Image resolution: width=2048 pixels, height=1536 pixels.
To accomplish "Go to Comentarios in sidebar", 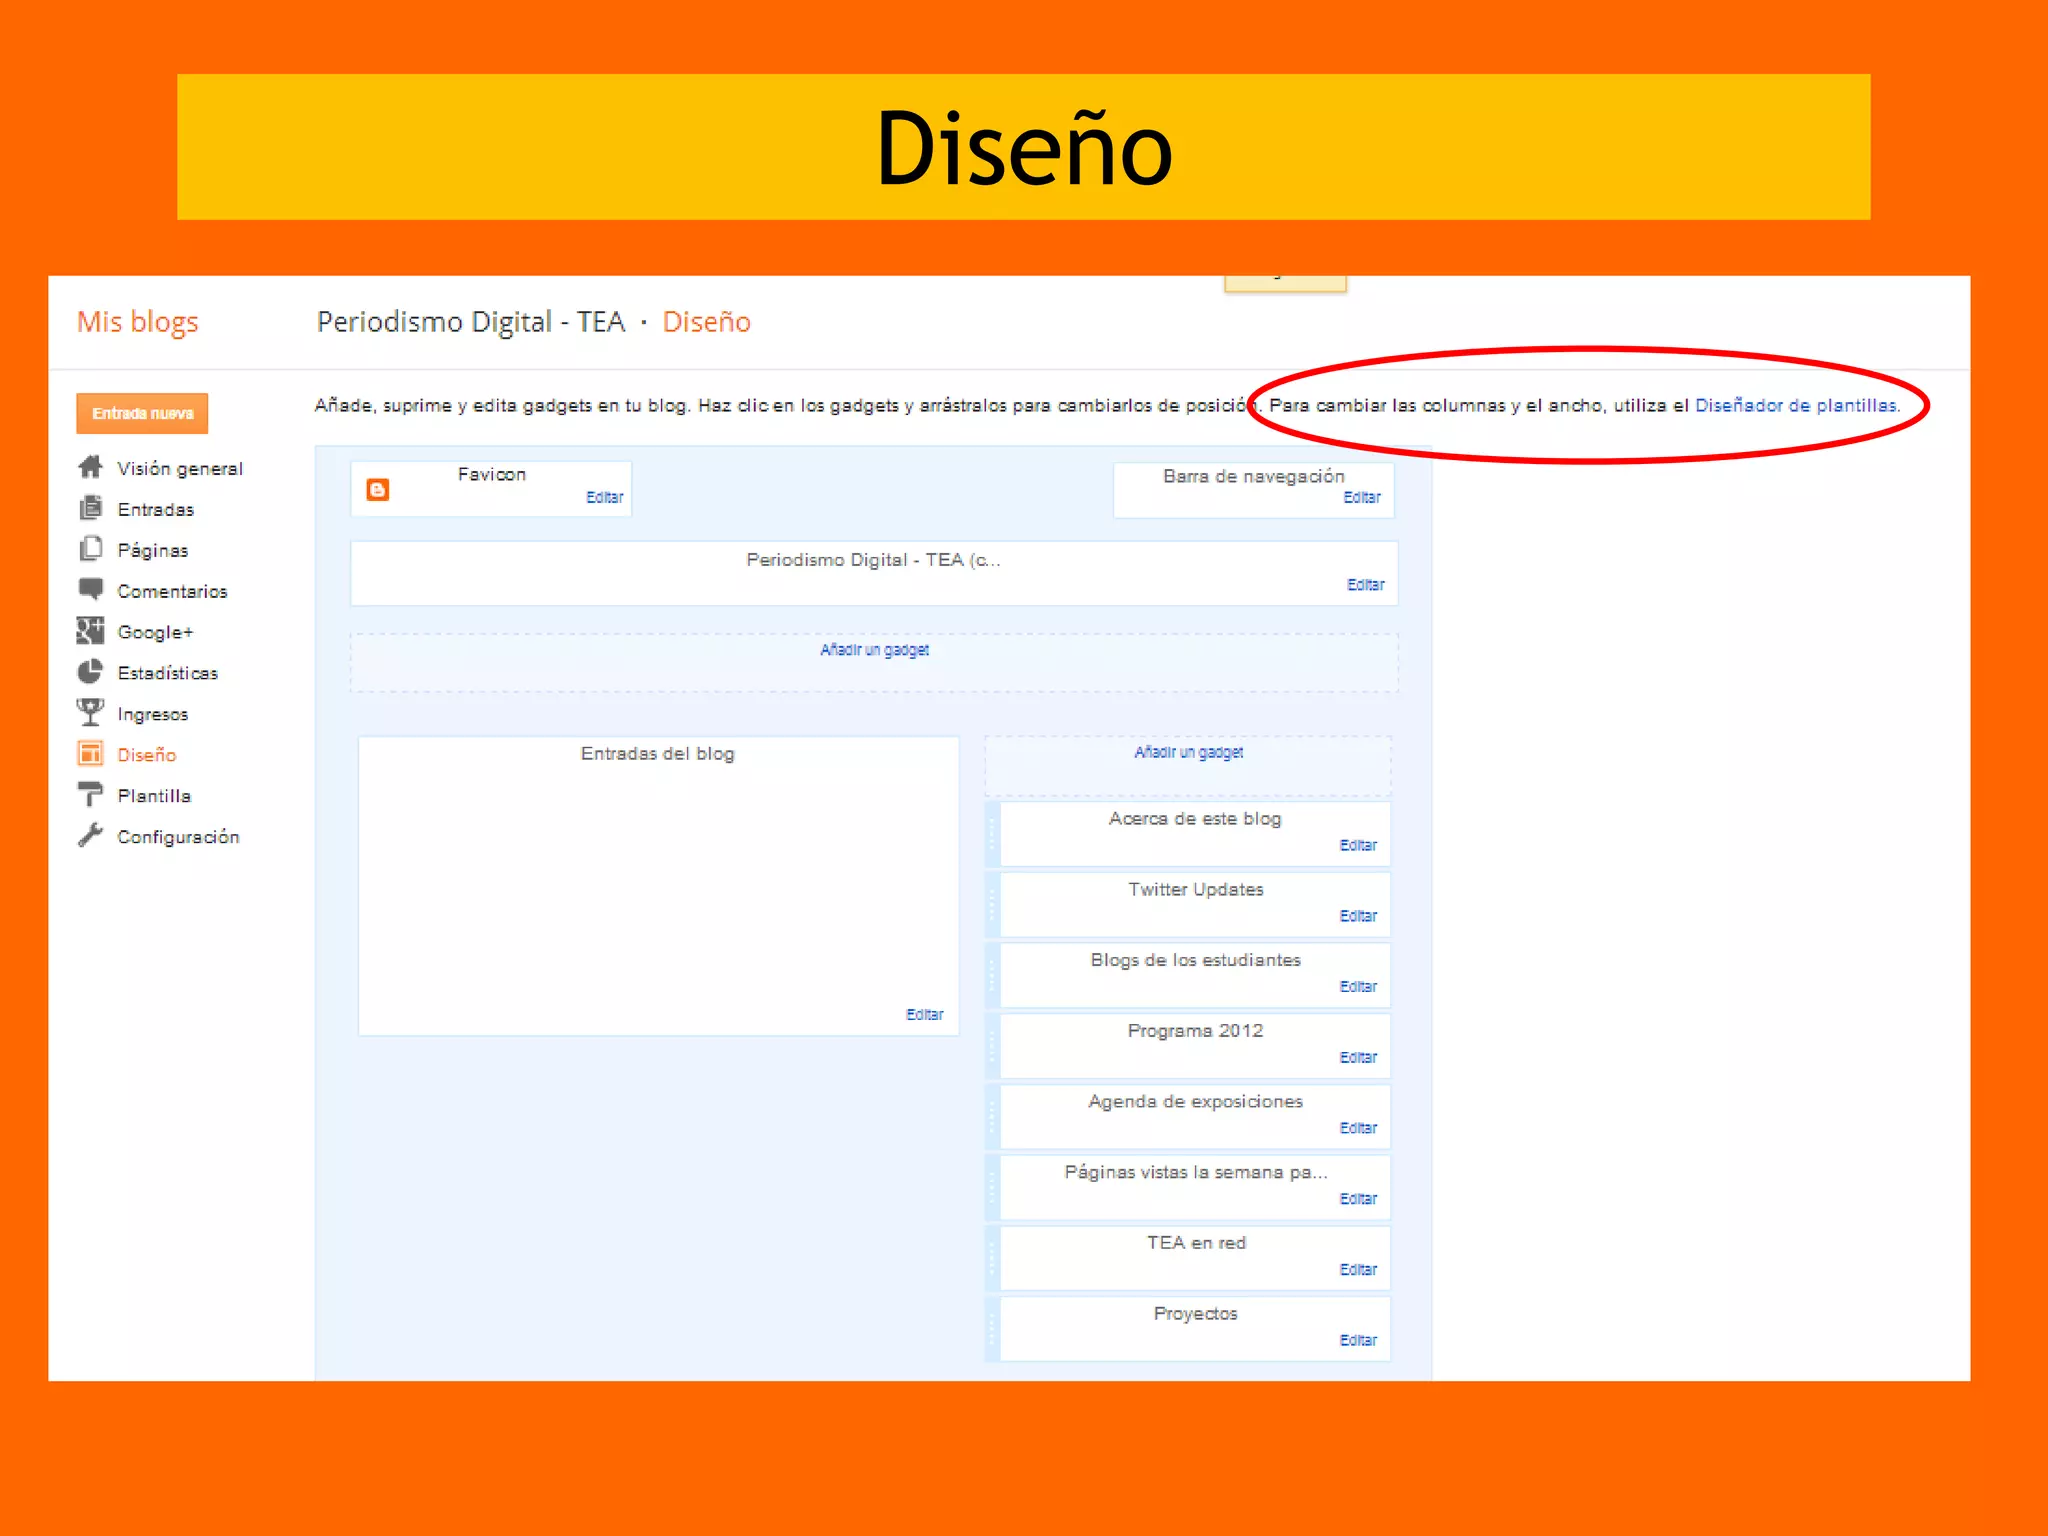I will tap(172, 592).
